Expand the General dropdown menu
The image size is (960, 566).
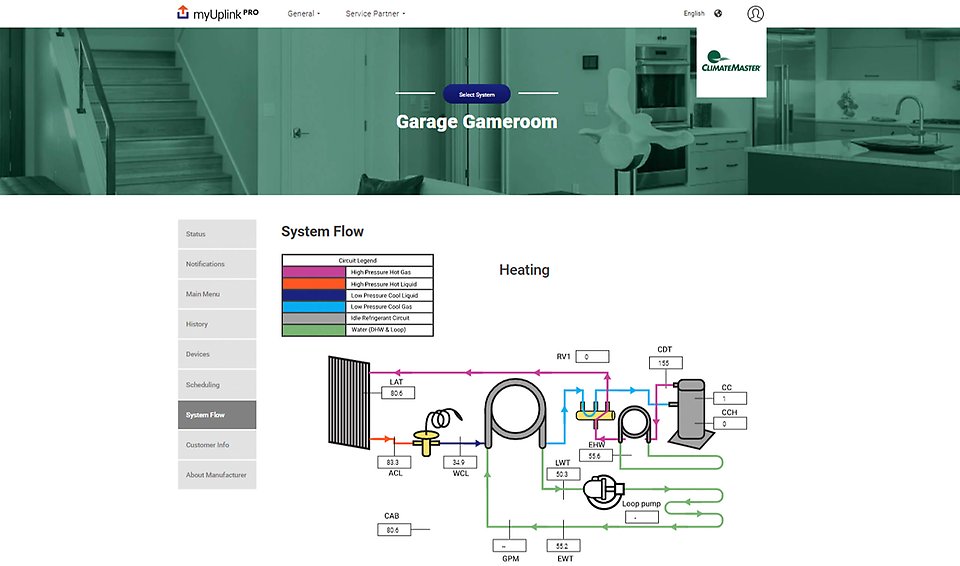pyautogui.click(x=303, y=14)
